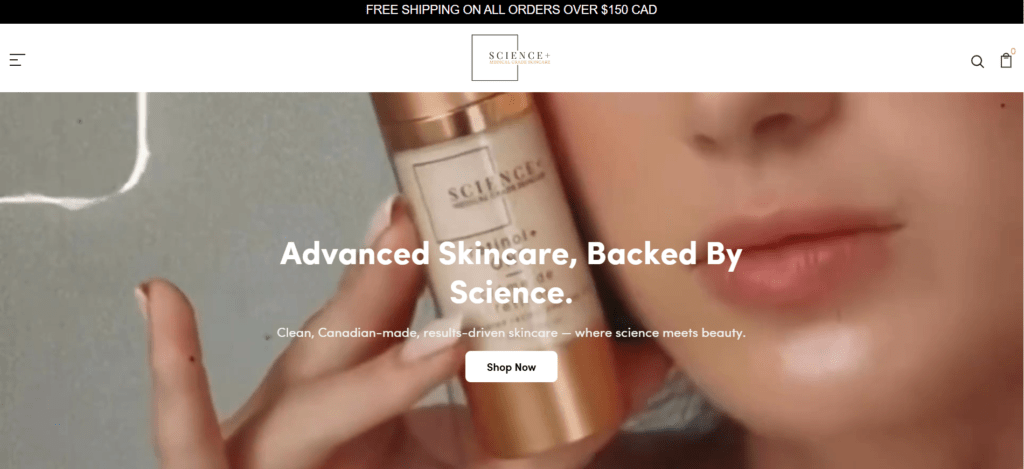Click the Shop Now button
Image resolution: width=1024 pixels, height=469 pixels.
pyautogui.click(x=511, y=367)
